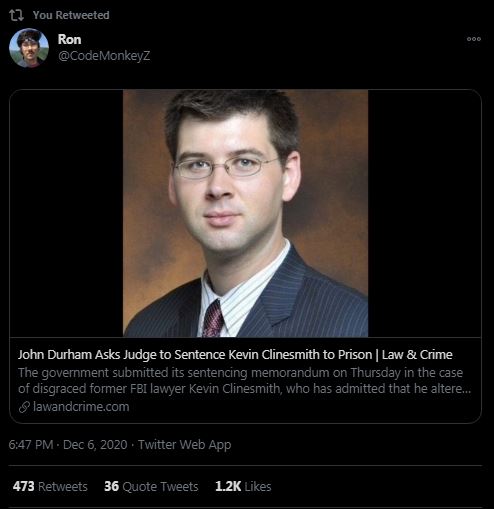Click the 473 retweet count number

pyautogui.click(x=23, y=486)
